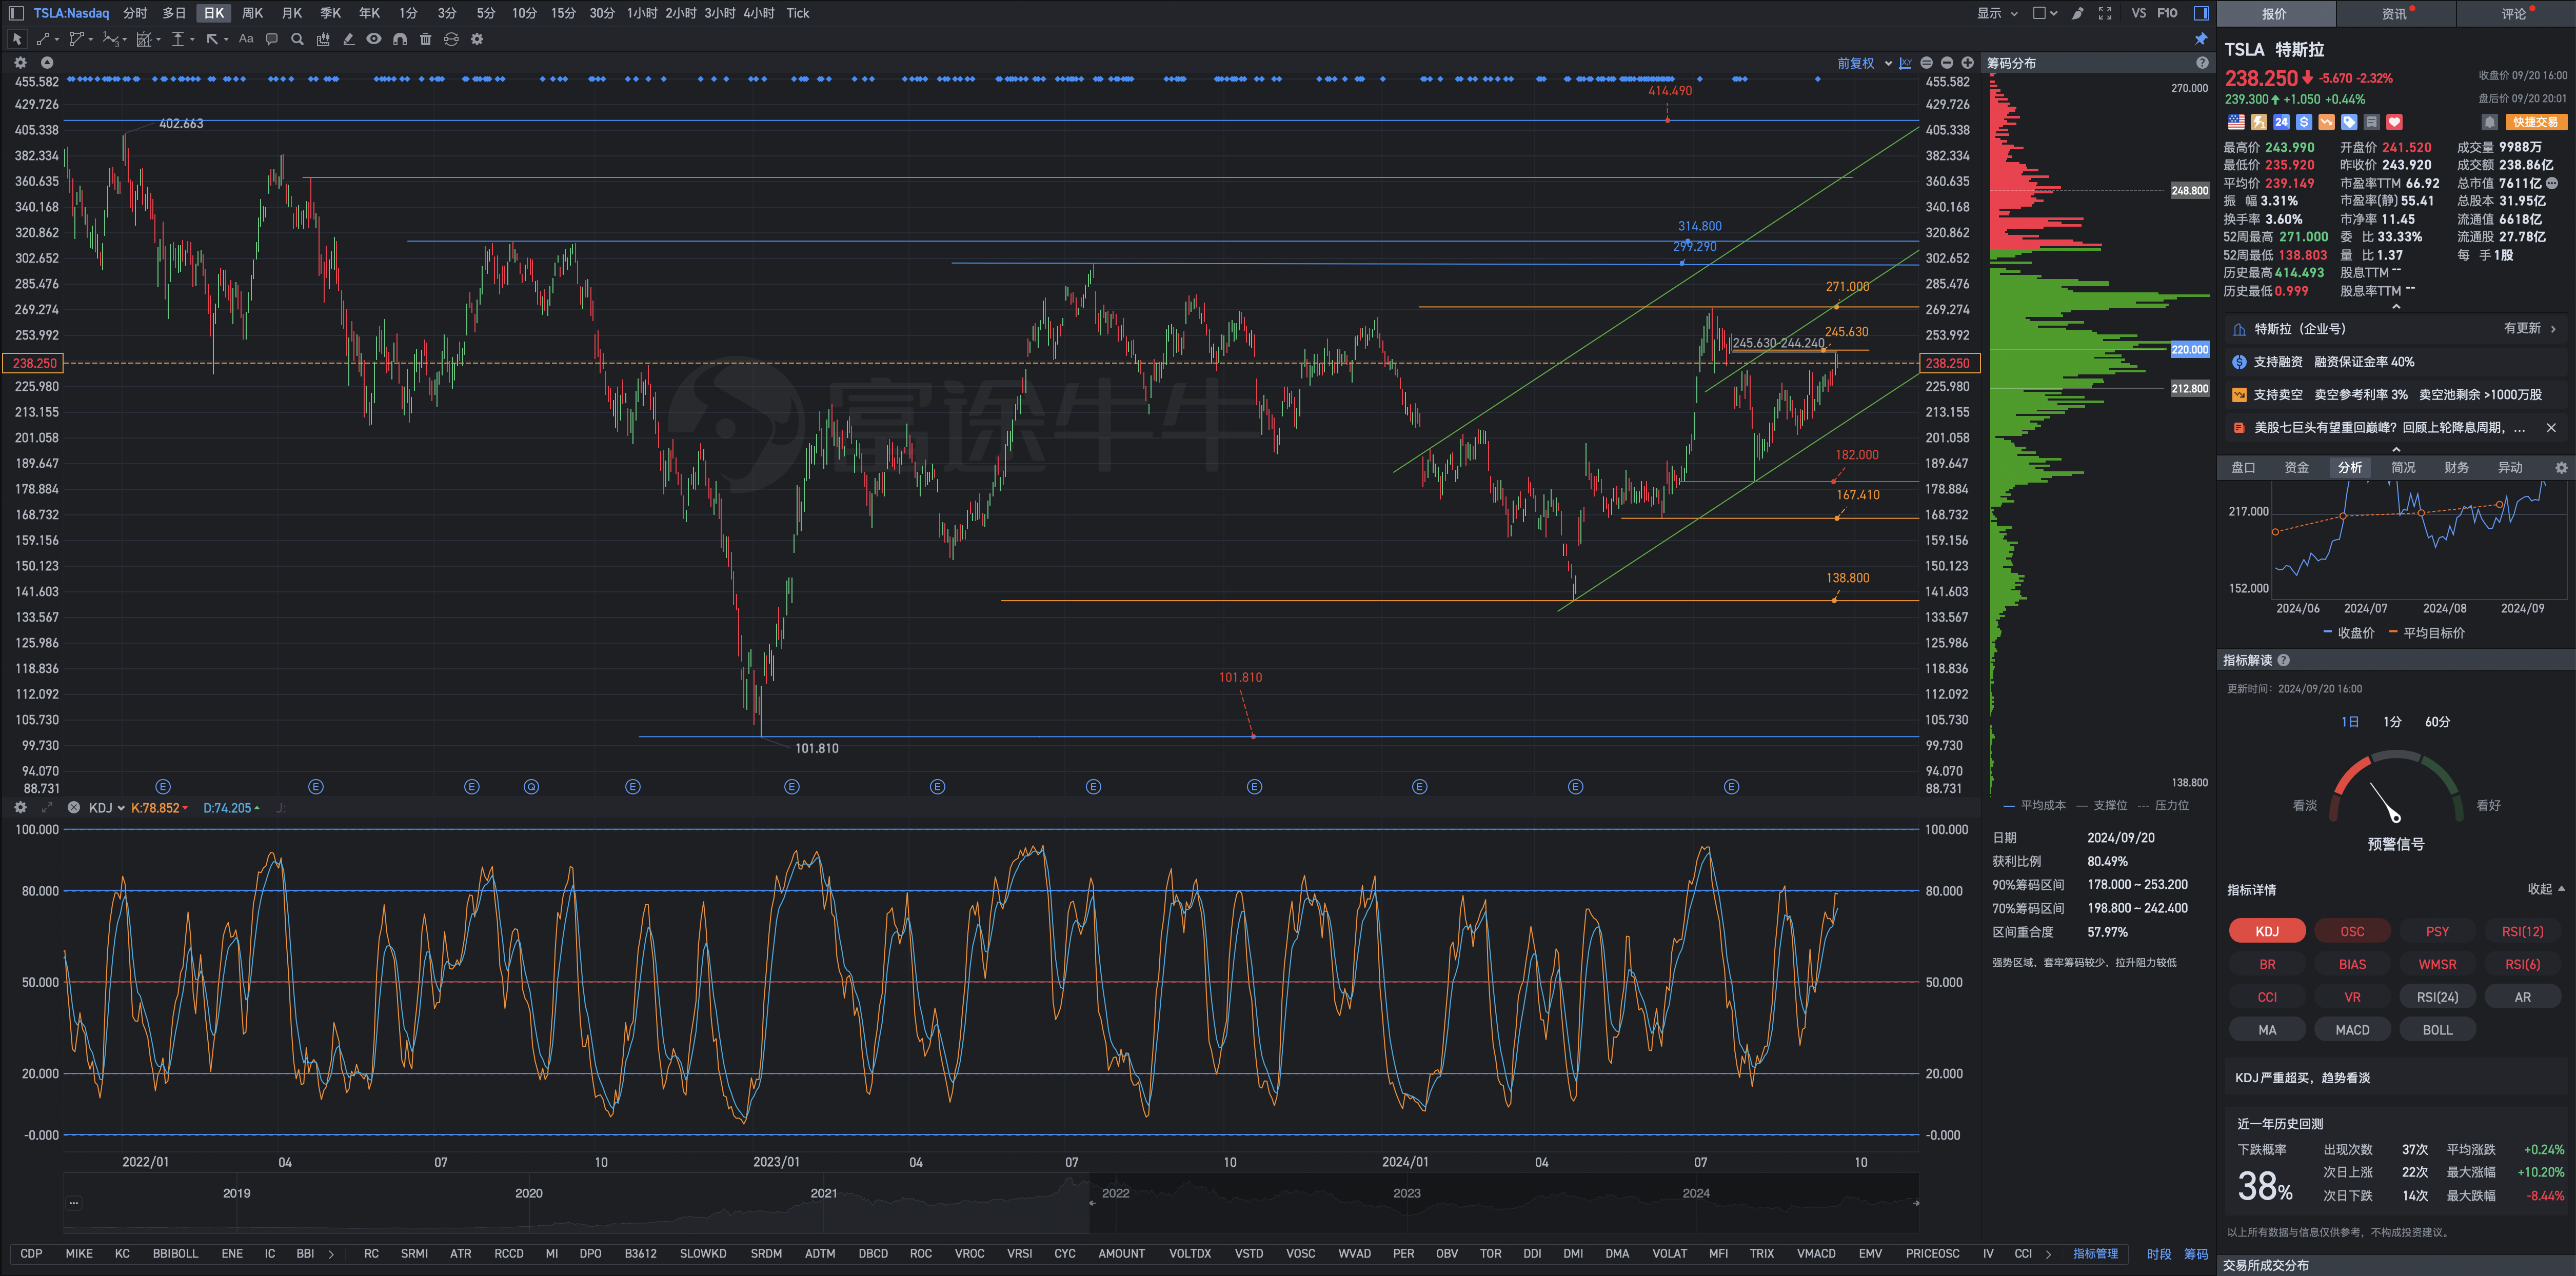Click the highlighter pen drawing tool

coord(348,39)
